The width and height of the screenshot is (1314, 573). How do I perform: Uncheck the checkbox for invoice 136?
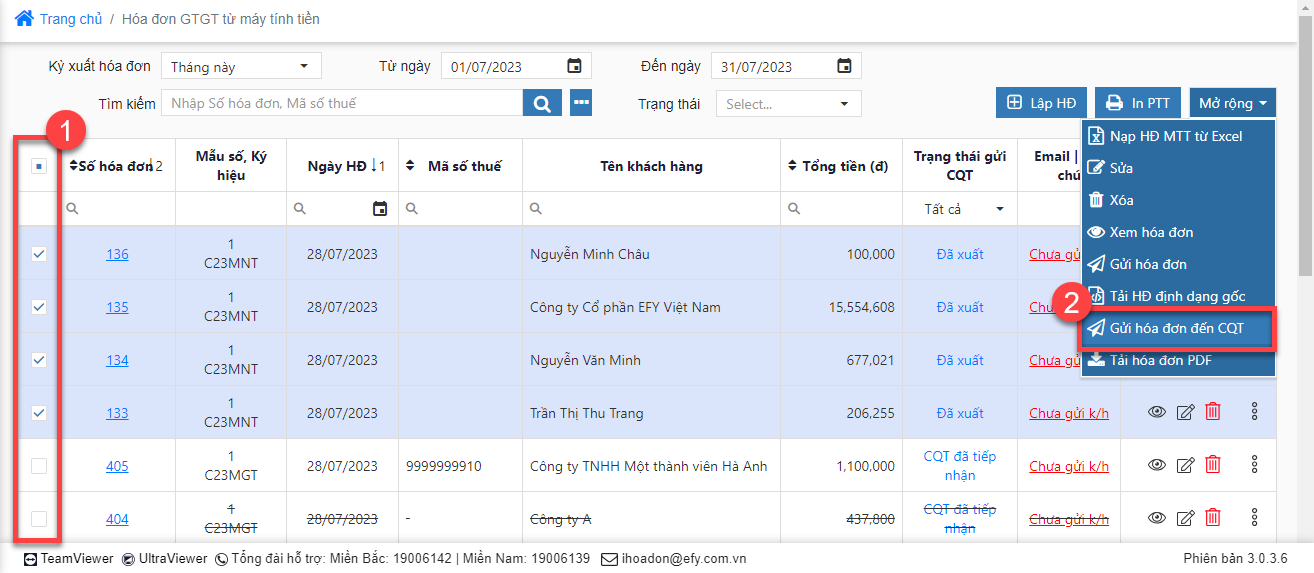[39, 254]
